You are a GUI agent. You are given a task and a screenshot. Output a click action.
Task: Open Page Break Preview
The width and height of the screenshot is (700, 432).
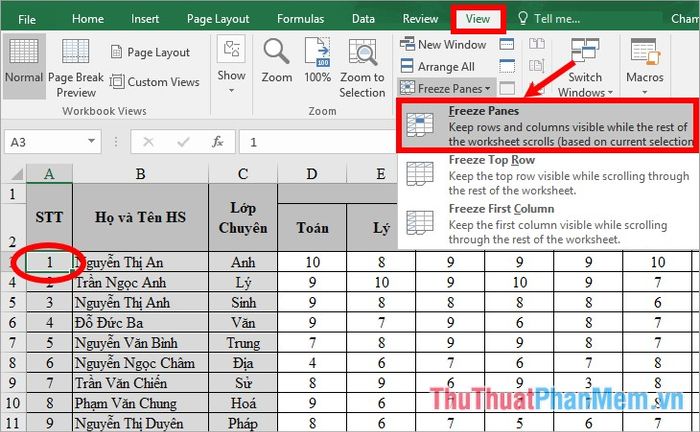[x=75, y=68]
